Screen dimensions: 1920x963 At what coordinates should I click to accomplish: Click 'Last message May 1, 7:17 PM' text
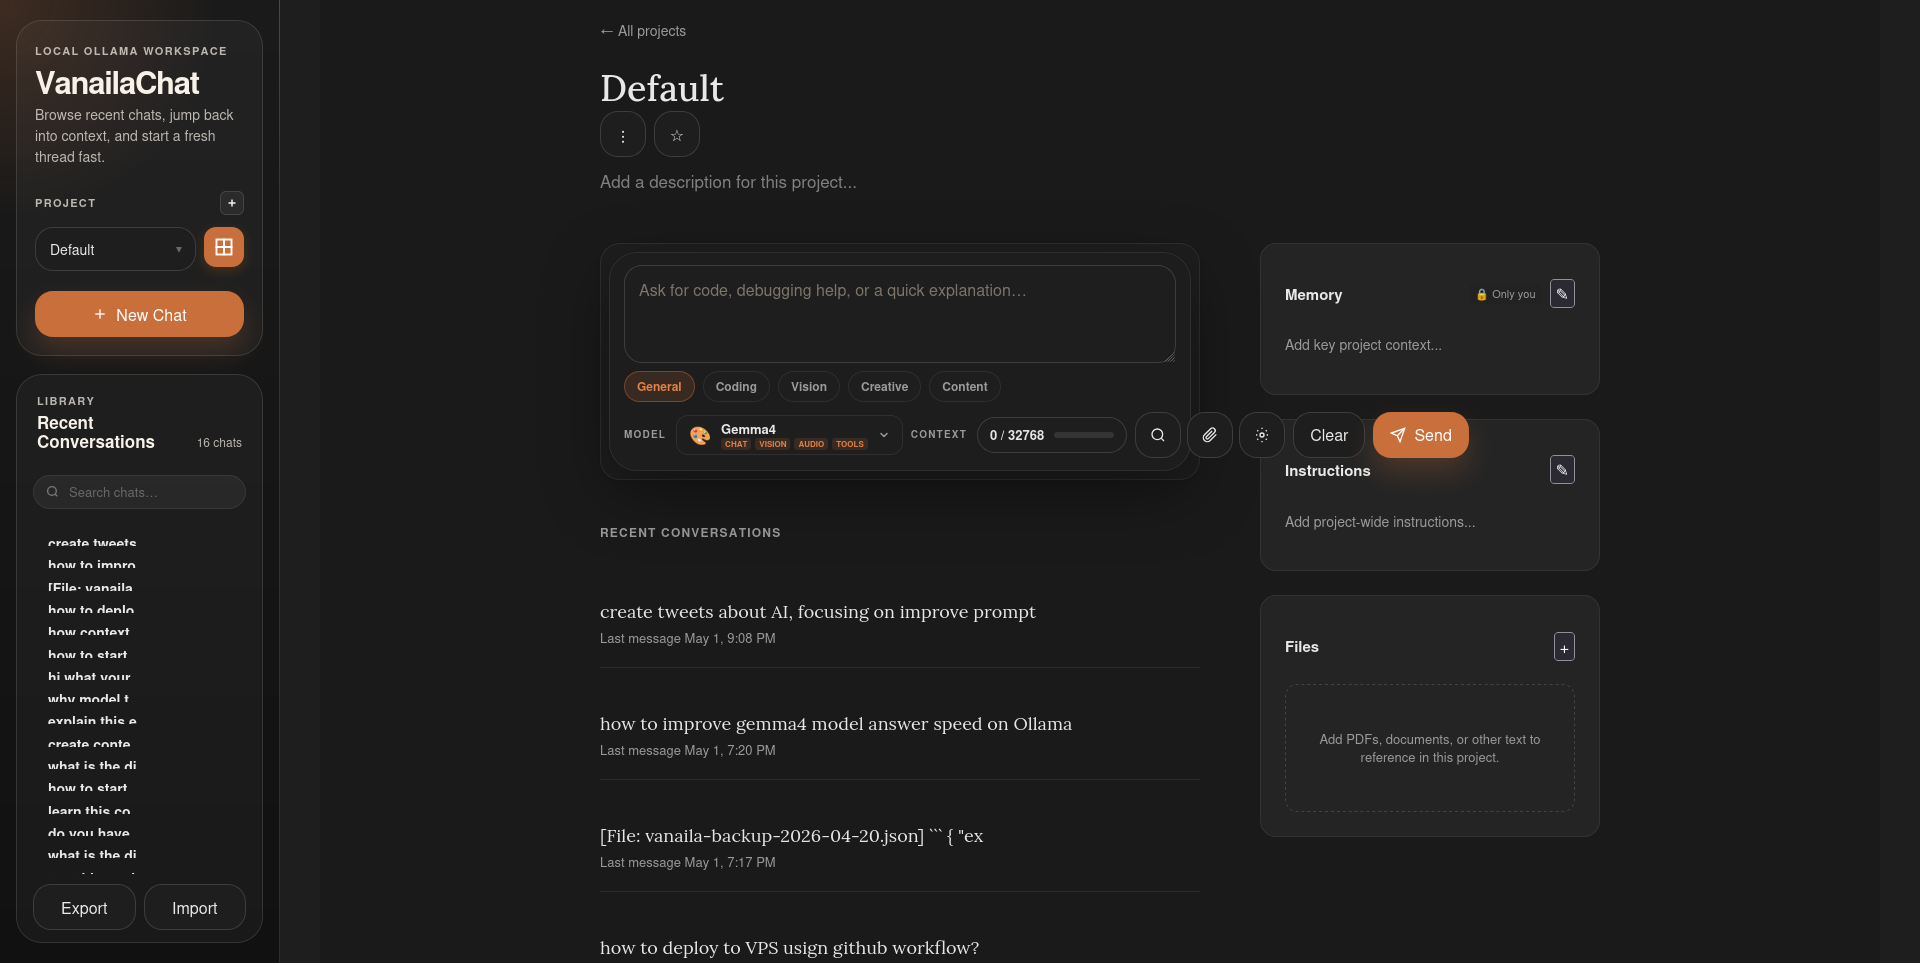(688, 862)
